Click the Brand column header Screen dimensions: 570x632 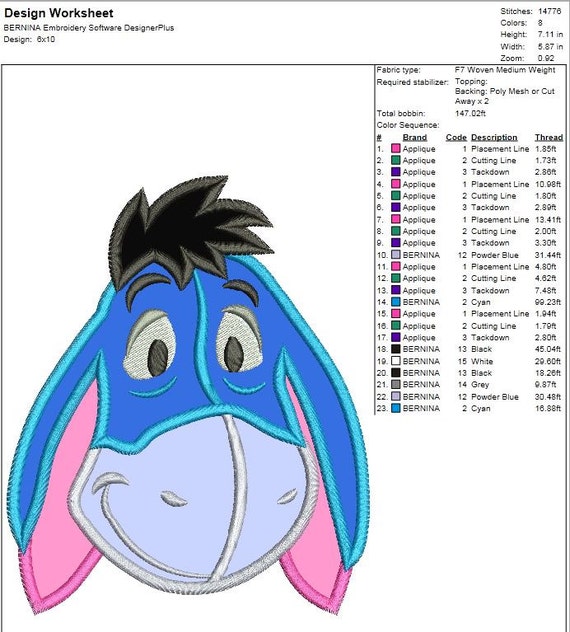pos(414,137)
